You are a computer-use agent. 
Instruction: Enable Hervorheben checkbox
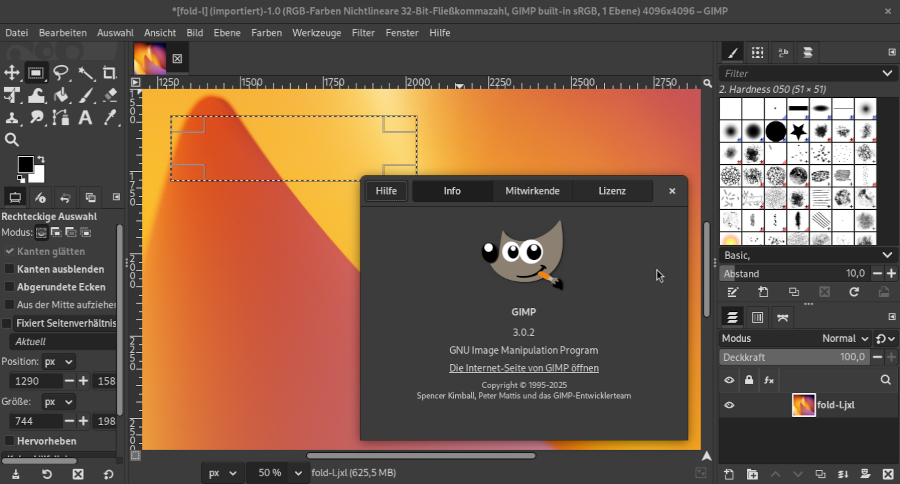click(x=9, y=441)
